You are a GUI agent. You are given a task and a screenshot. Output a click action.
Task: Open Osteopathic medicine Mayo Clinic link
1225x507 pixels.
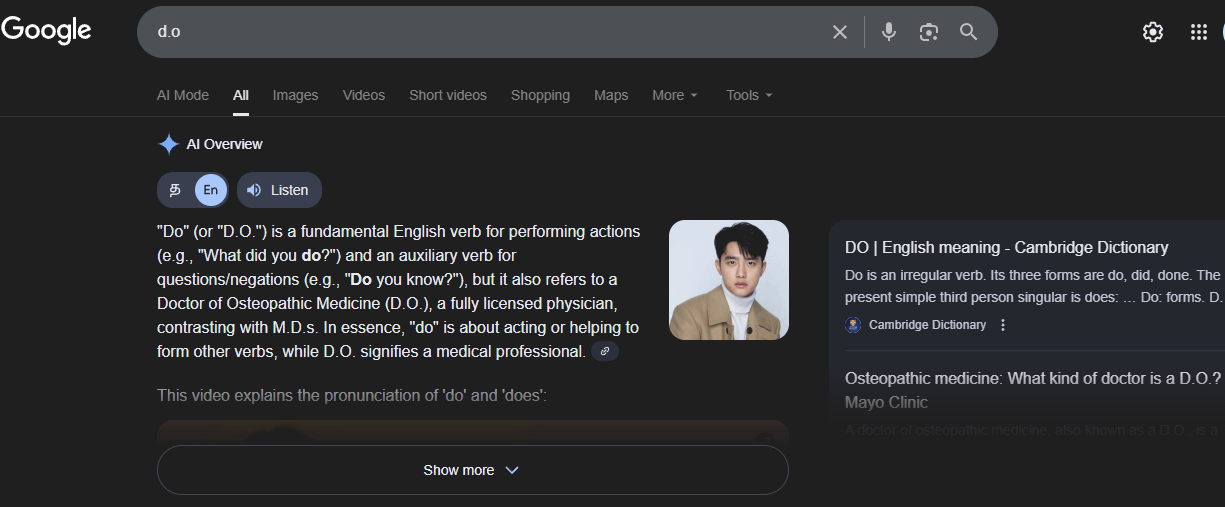[1032, 378]
